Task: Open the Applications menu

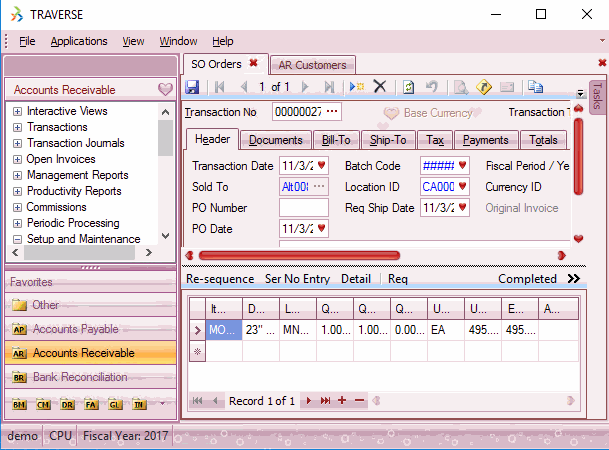Action: pos(79,41)
